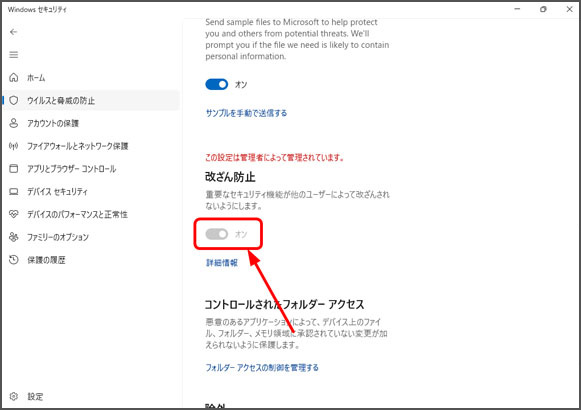Click the Home house icon
The image size is (581, 410).
tap(14, 77)
